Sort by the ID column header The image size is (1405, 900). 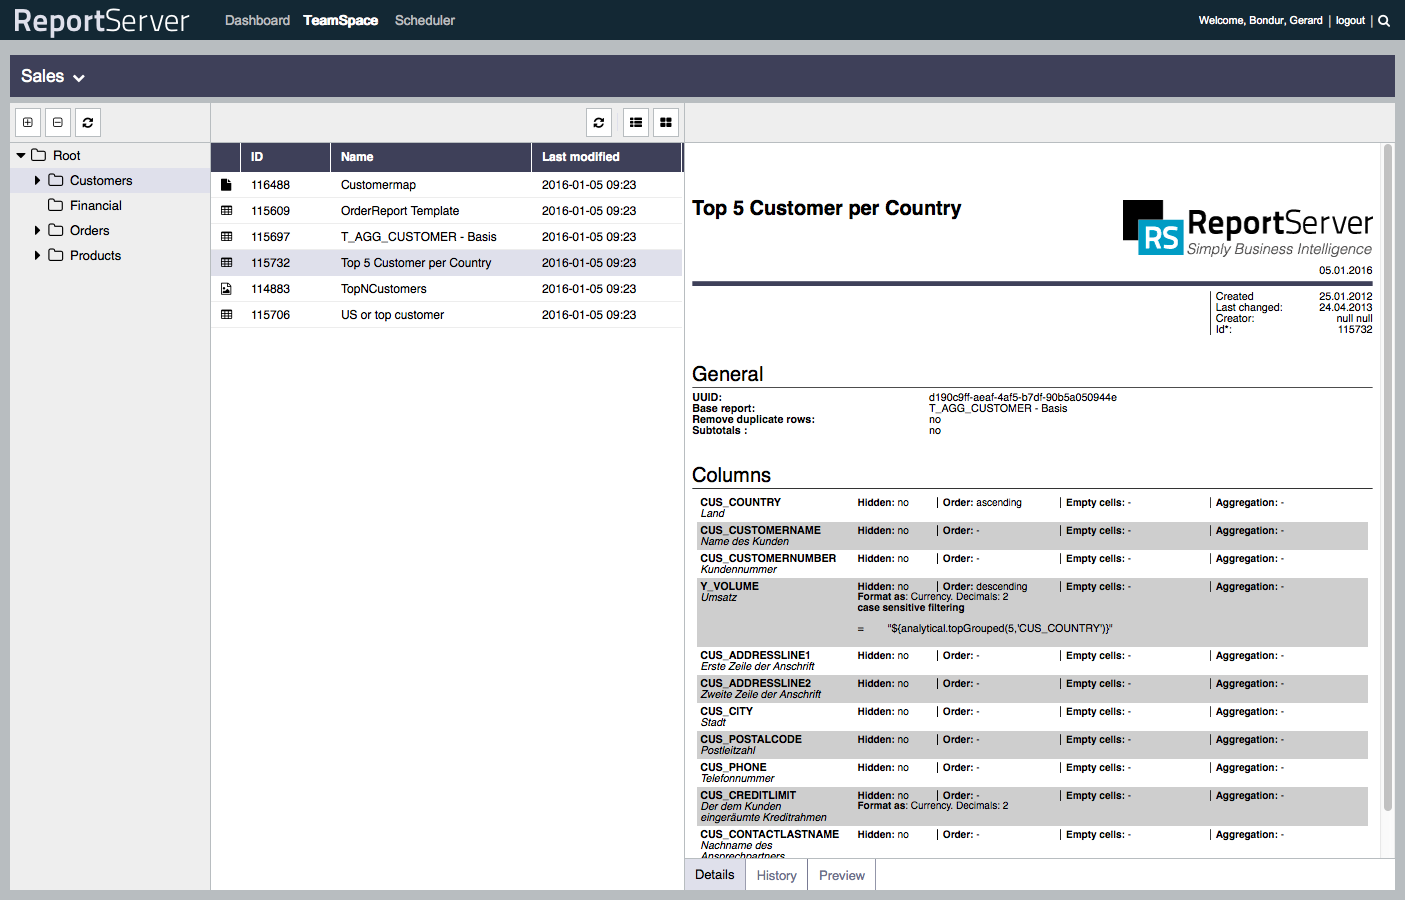pyautogui.click(x=285, y=157)
